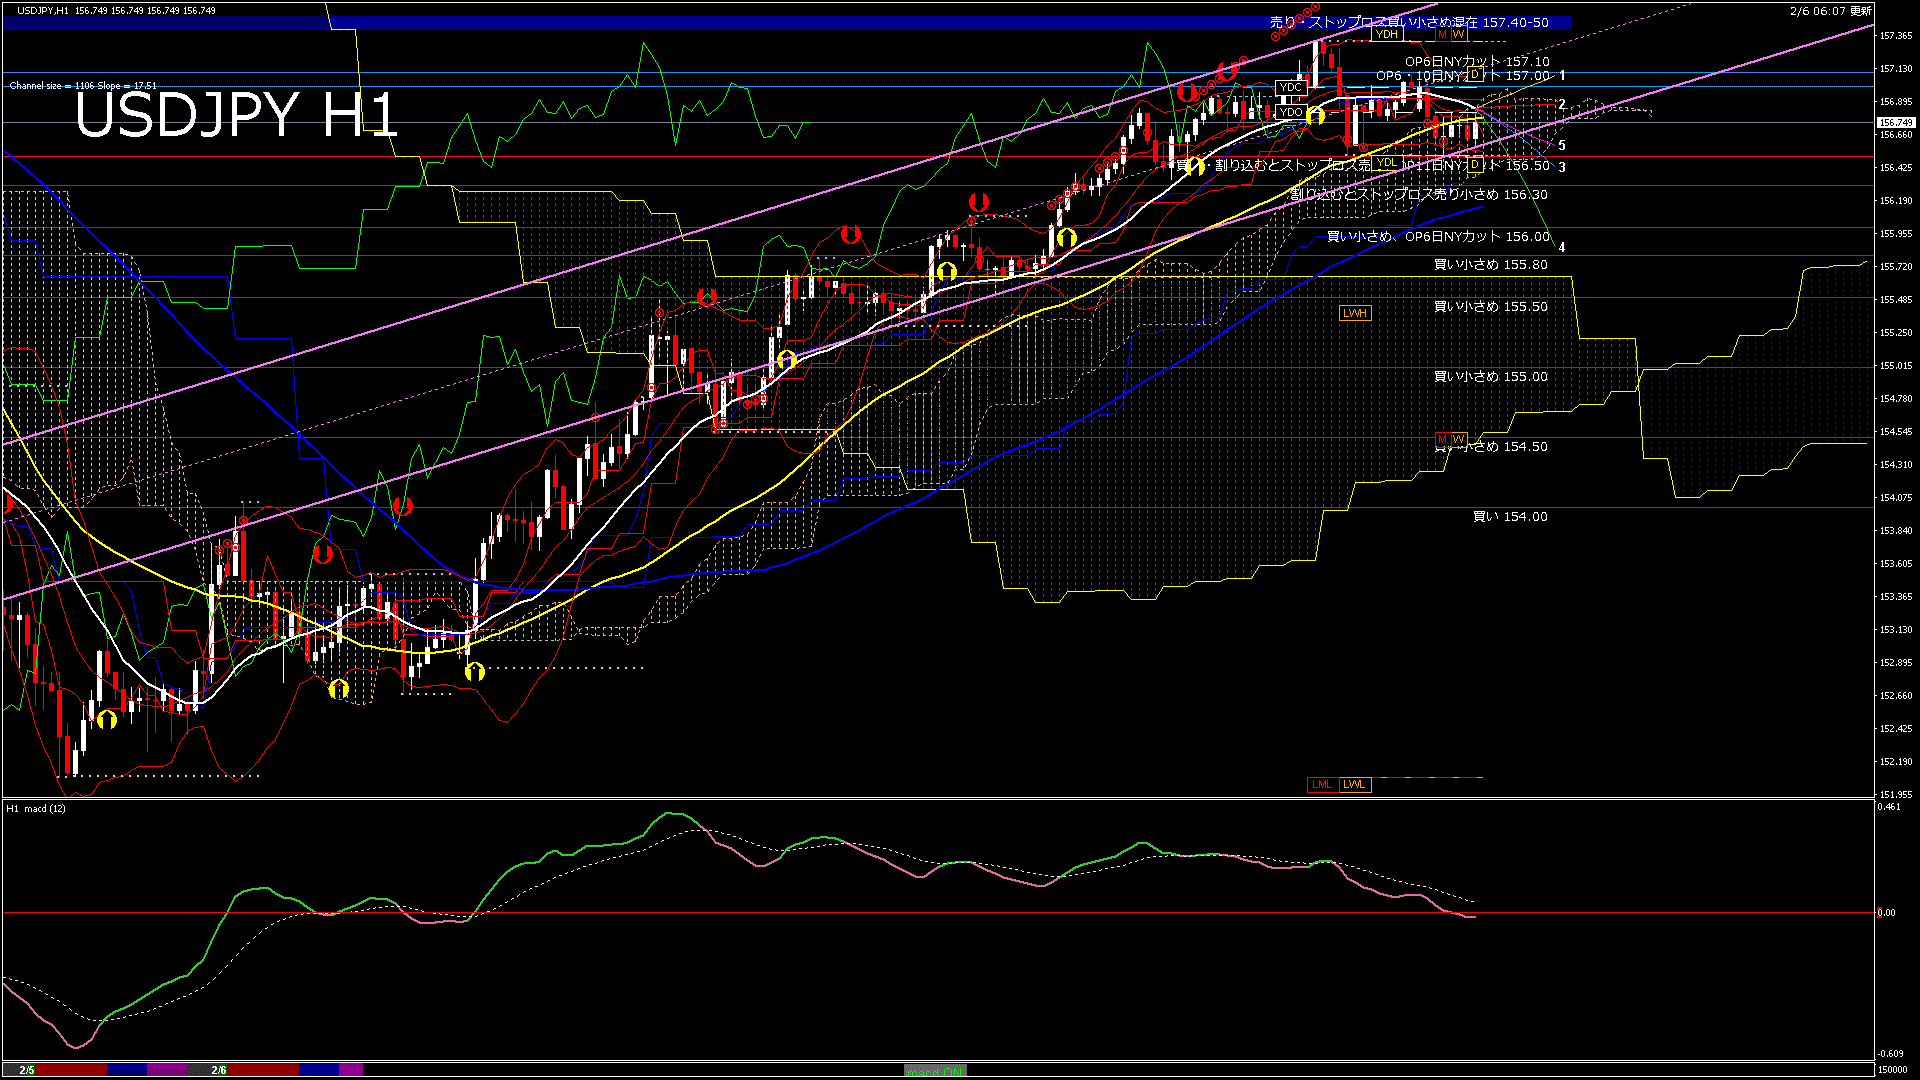Click the red M label beside YDH

point(1442,35)
